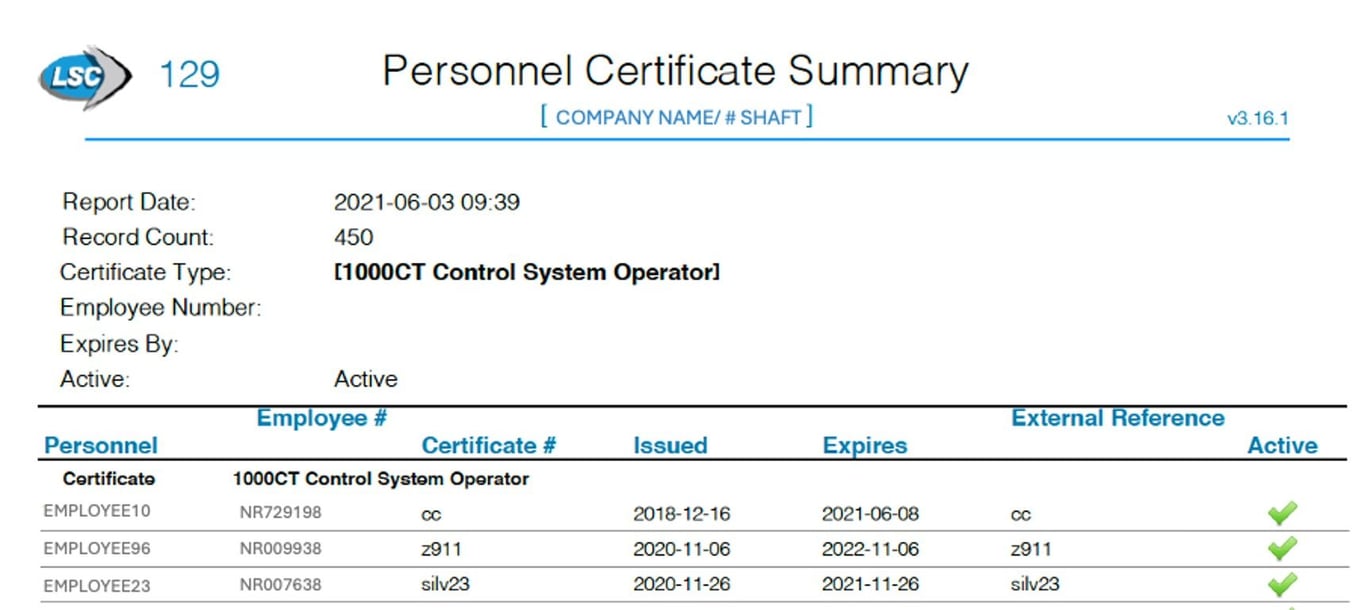Click the Active column header

[x=1282, y=446]
